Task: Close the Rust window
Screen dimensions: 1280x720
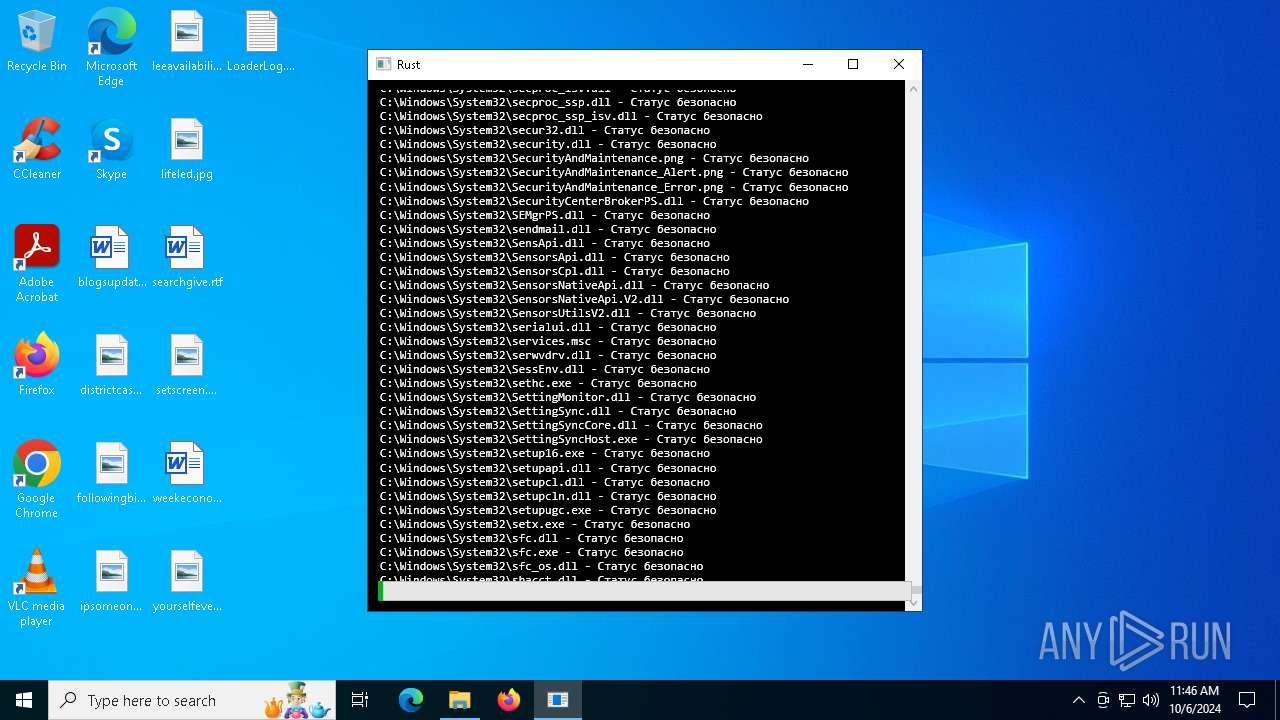Action: point(899,64)
